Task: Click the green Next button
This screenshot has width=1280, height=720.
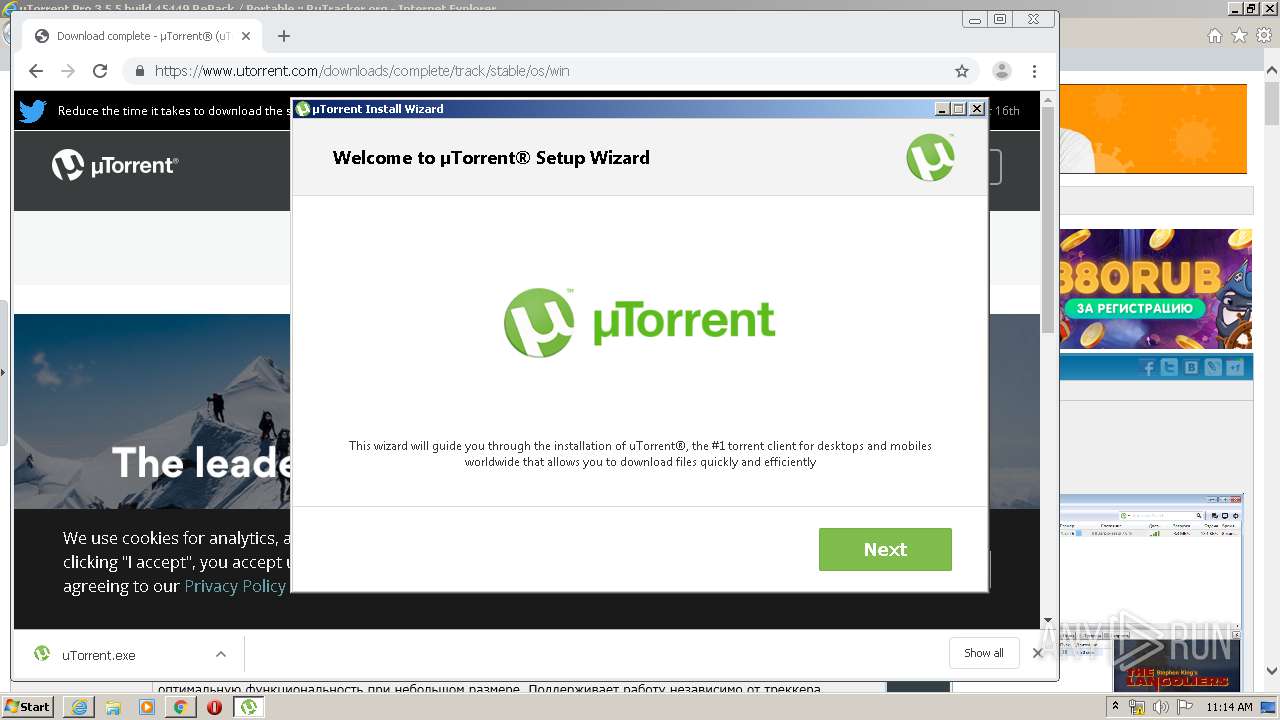Action: (885, 549)
